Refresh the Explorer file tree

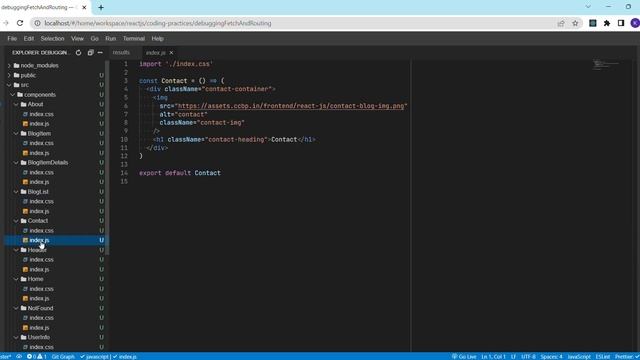78,53
